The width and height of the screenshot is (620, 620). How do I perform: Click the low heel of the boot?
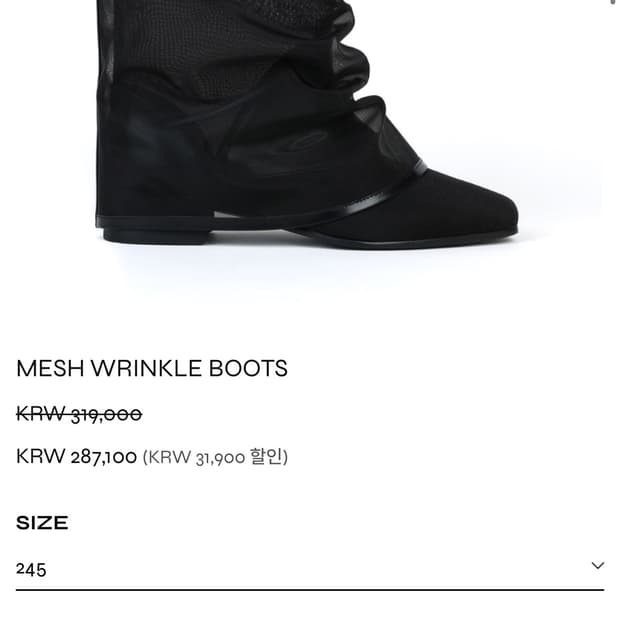(157, 235)
